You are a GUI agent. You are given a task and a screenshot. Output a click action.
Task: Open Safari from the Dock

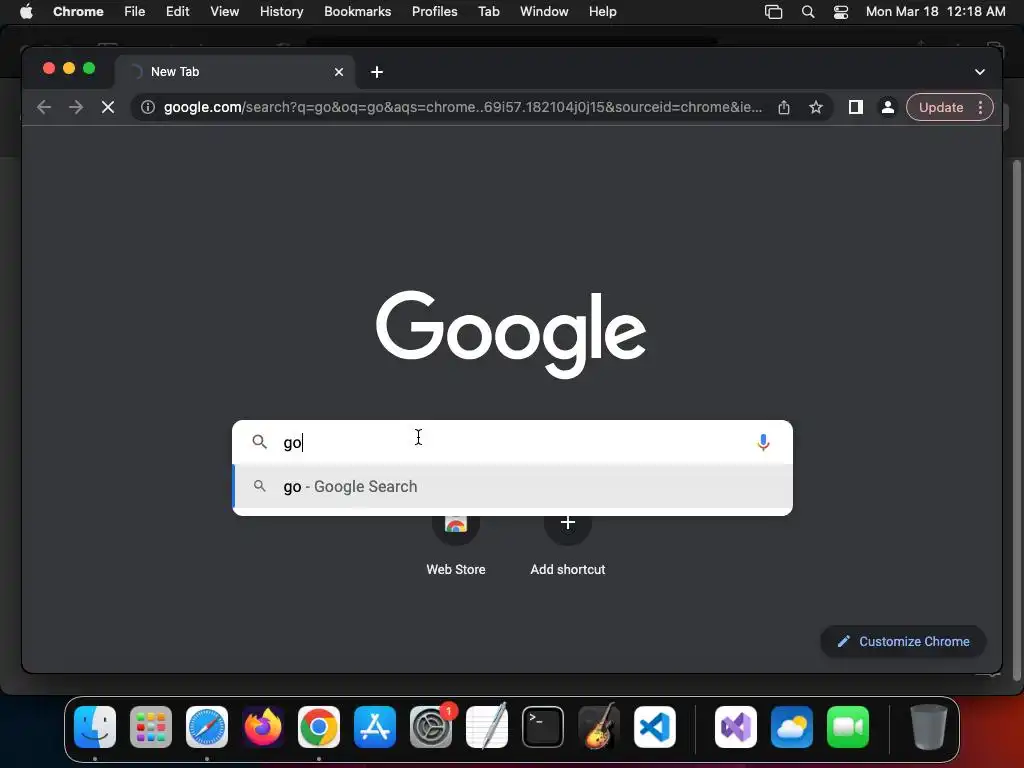tap(207, 727)
